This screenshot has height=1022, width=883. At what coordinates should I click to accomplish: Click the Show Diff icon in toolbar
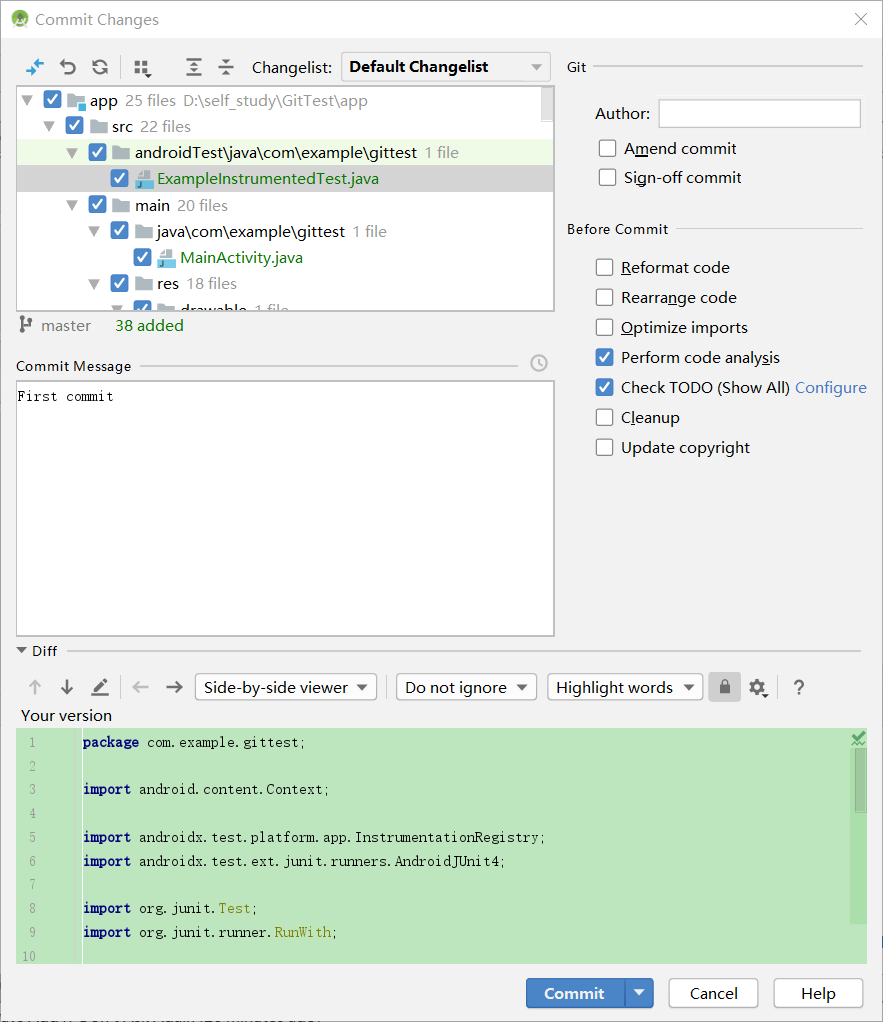coord(35,66)
